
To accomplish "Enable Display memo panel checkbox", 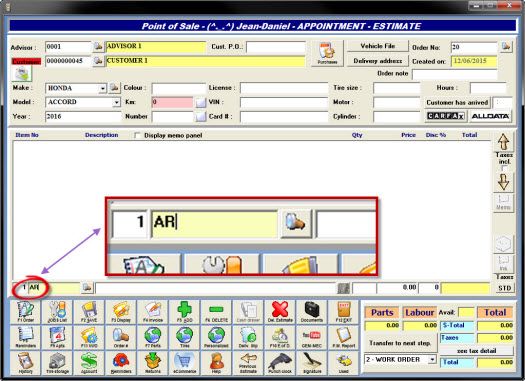I will tap(137, 135).
